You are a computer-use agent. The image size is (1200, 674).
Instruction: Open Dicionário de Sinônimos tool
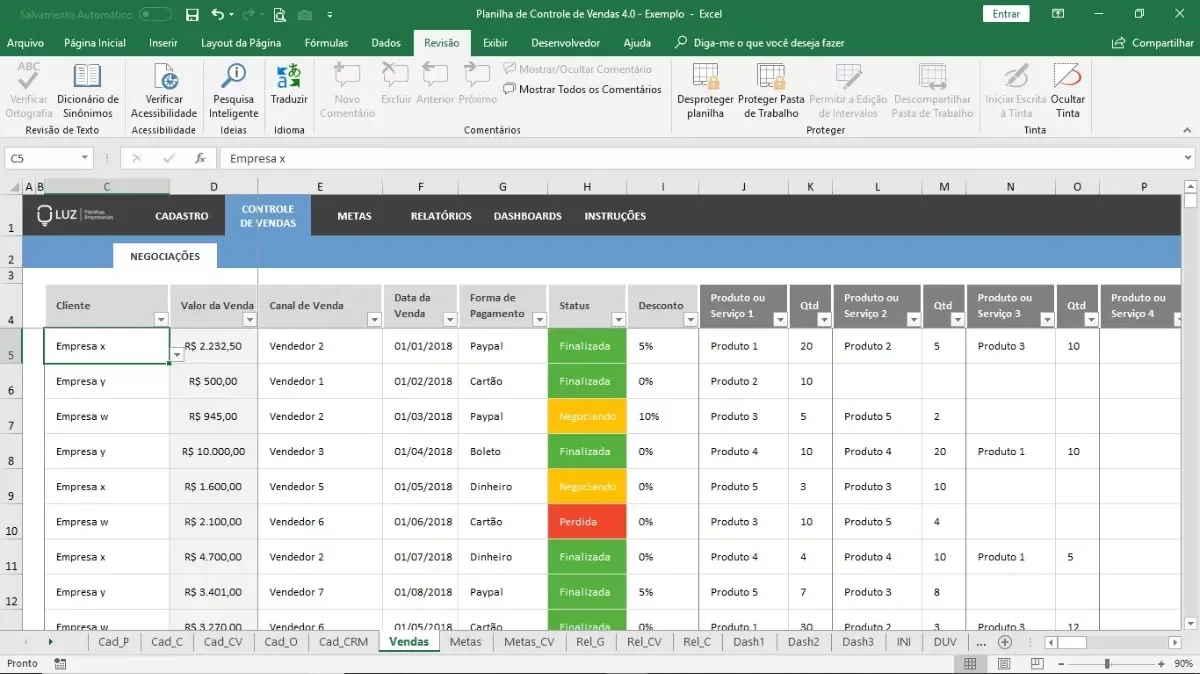88,91
